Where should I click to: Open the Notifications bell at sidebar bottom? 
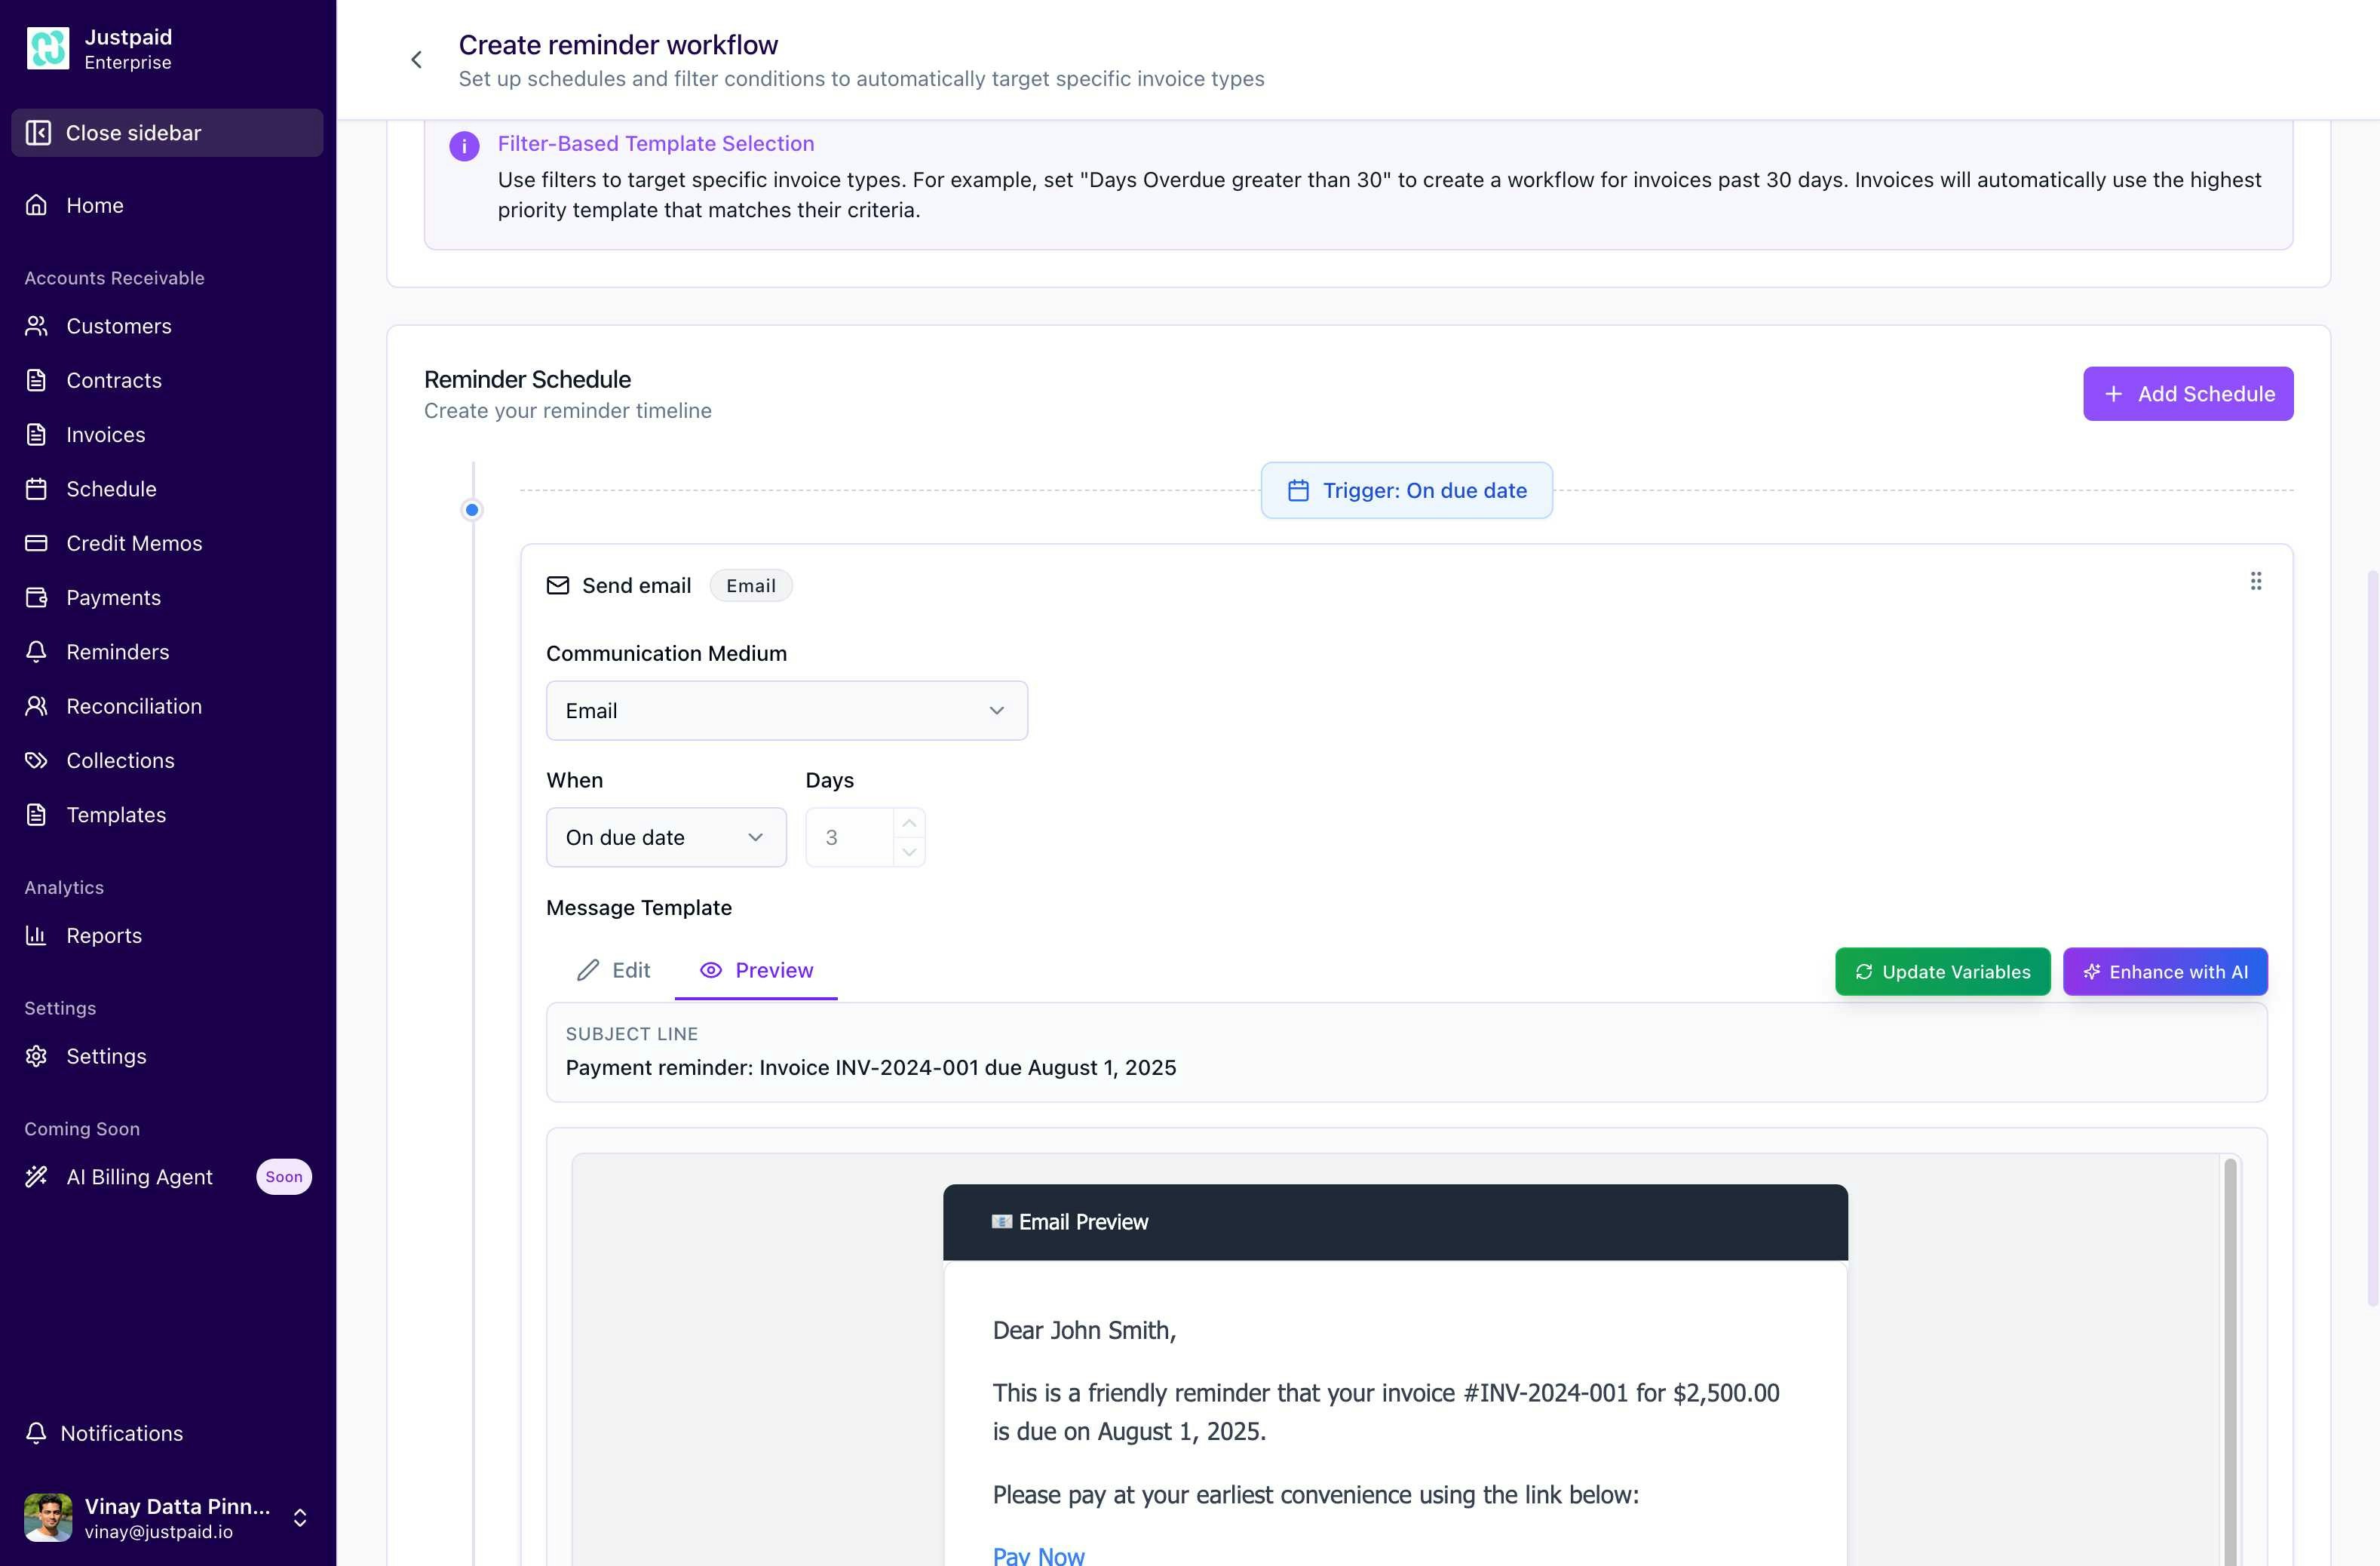tap(37, 1433)
